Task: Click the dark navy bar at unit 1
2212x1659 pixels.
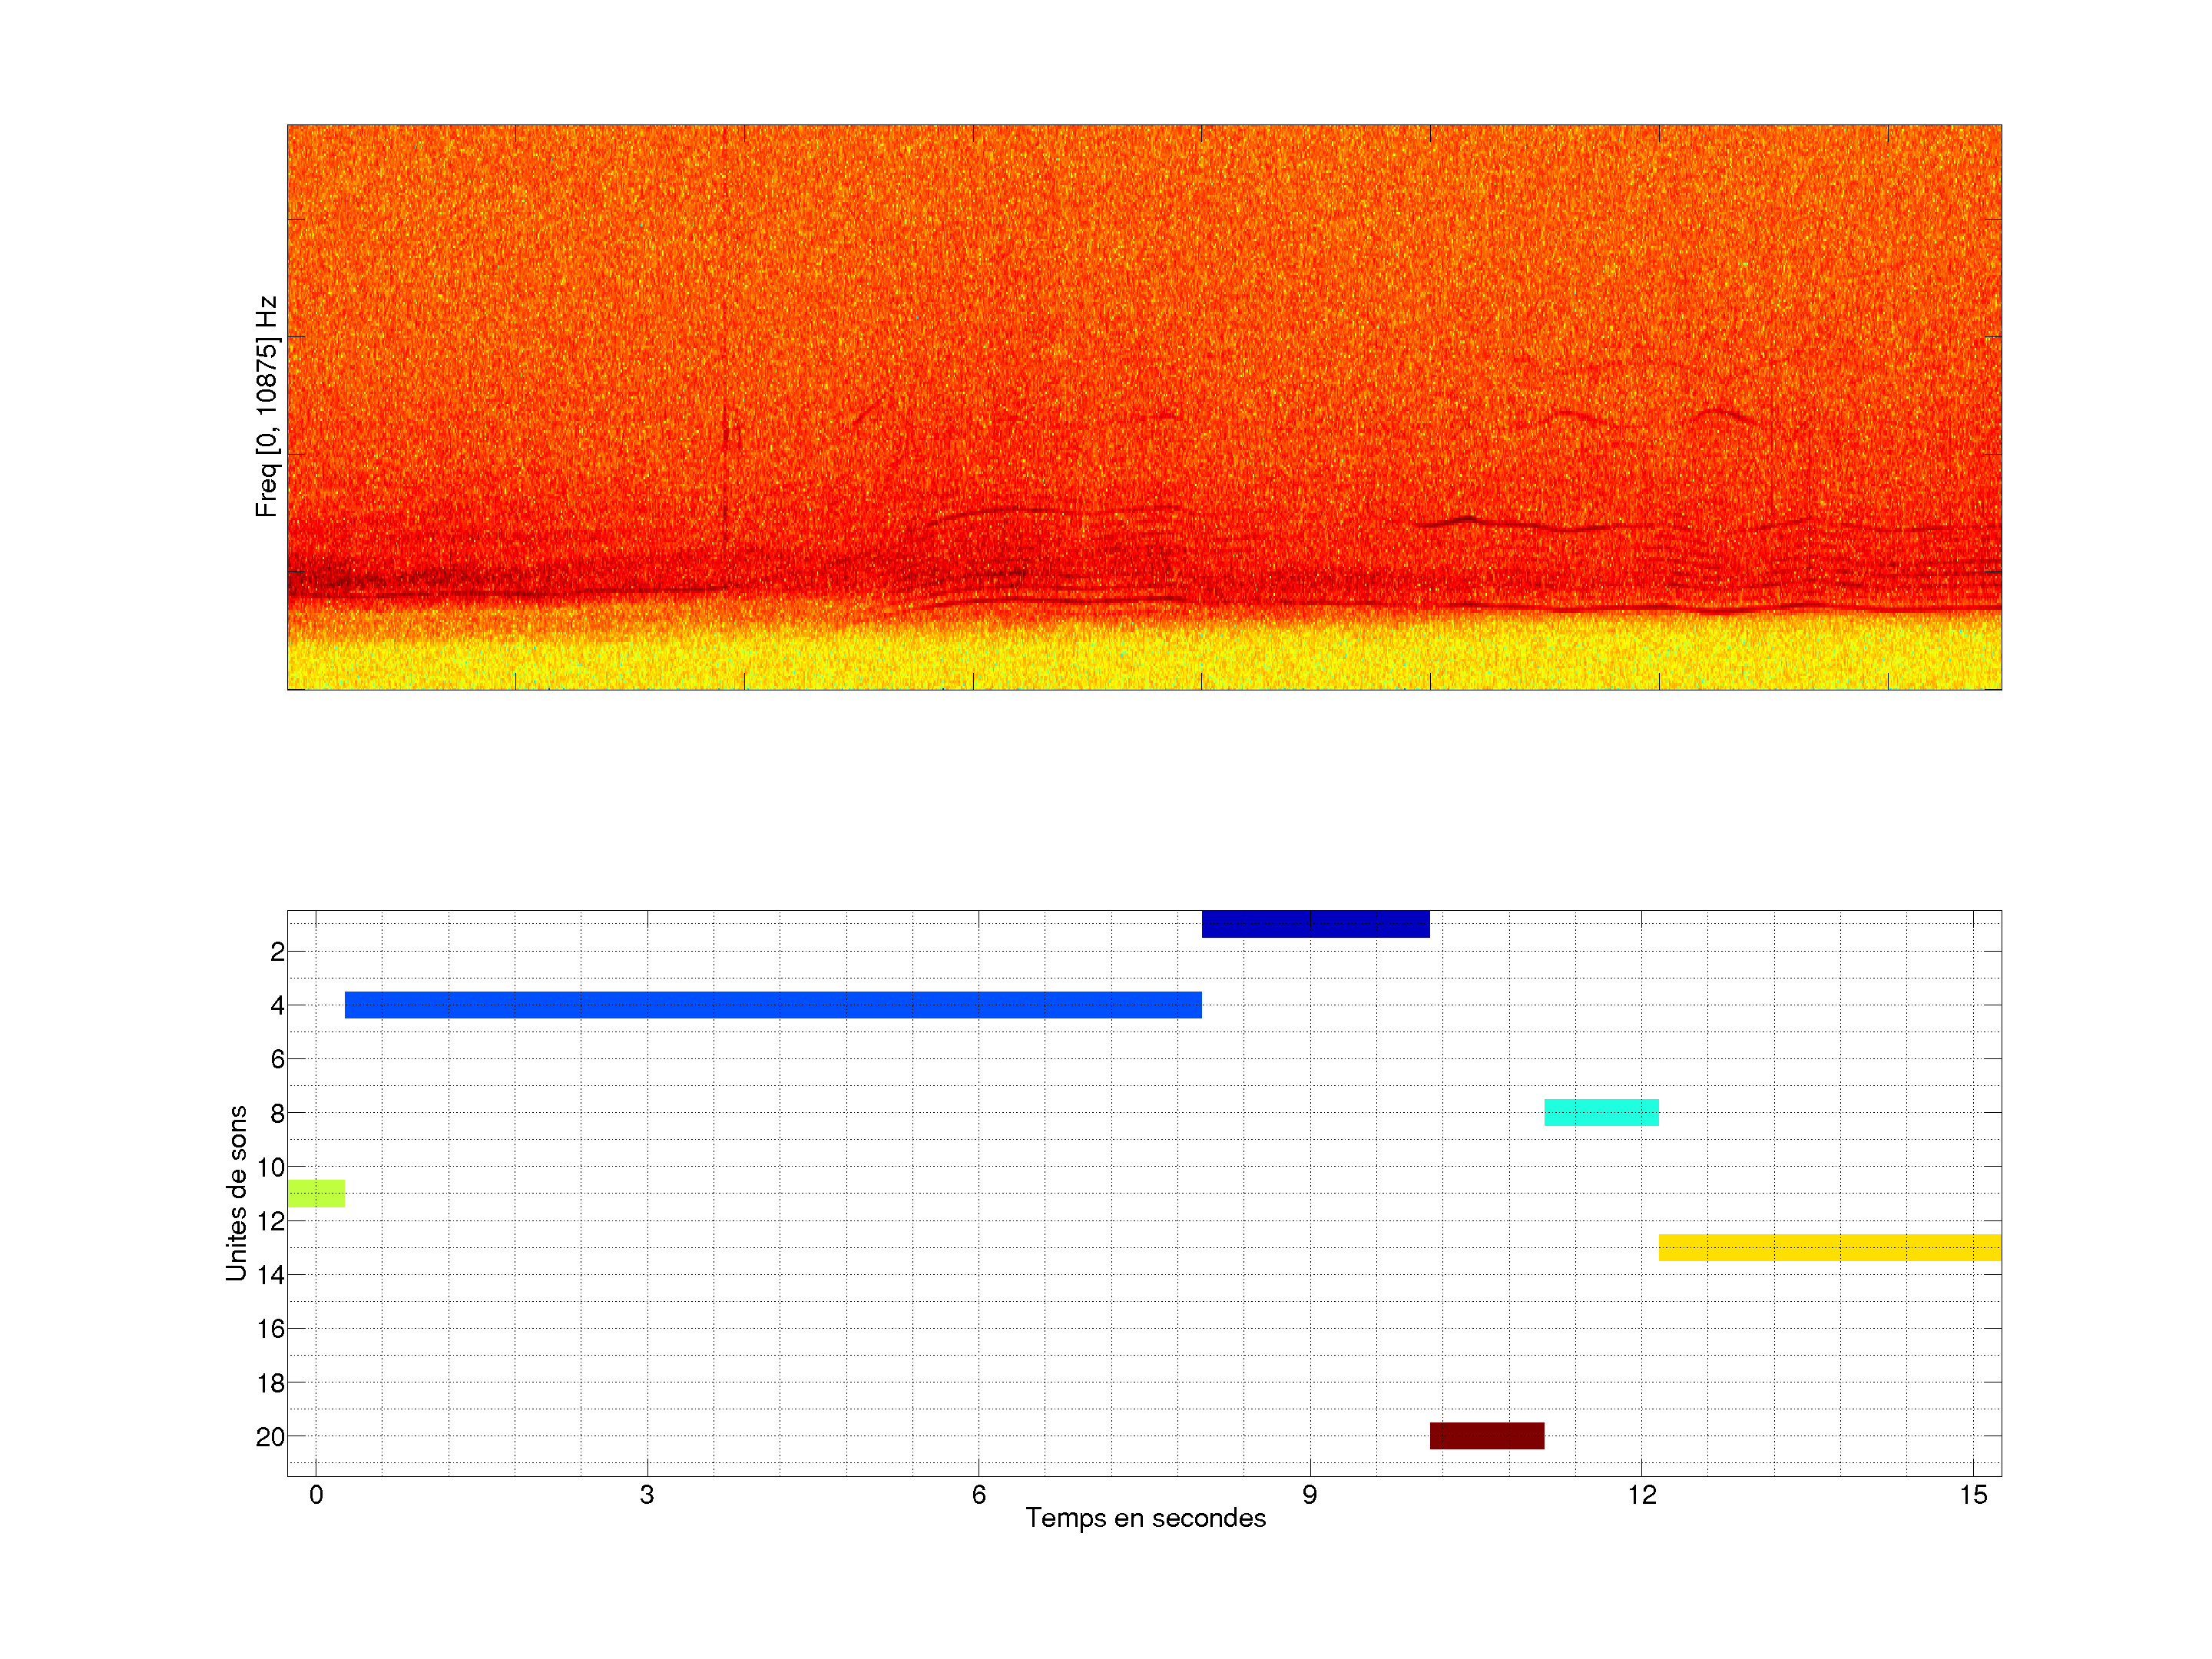Action: point(1315,924)
